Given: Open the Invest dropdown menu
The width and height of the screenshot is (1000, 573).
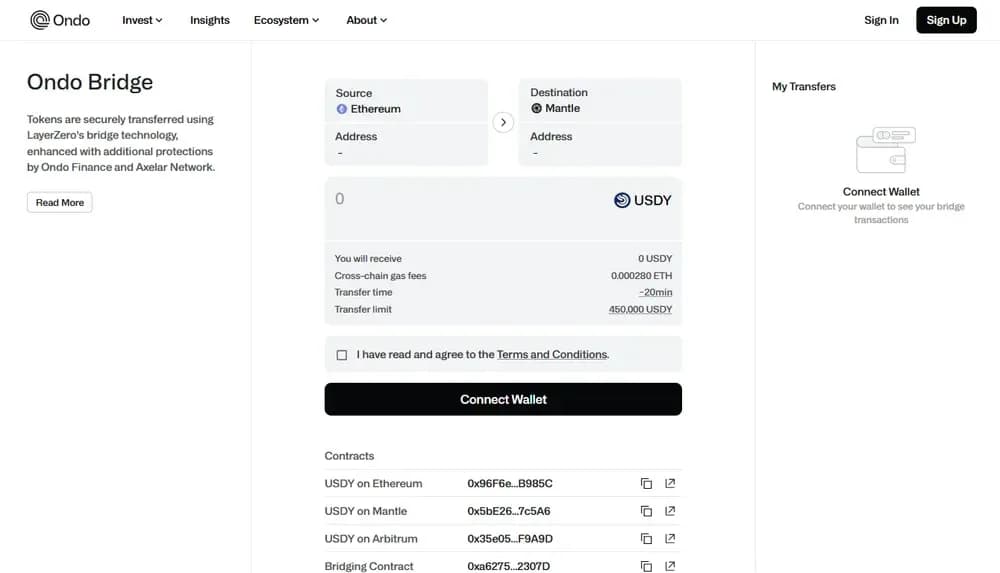Looking at the screenshot, I should click(x=142, y=20).
